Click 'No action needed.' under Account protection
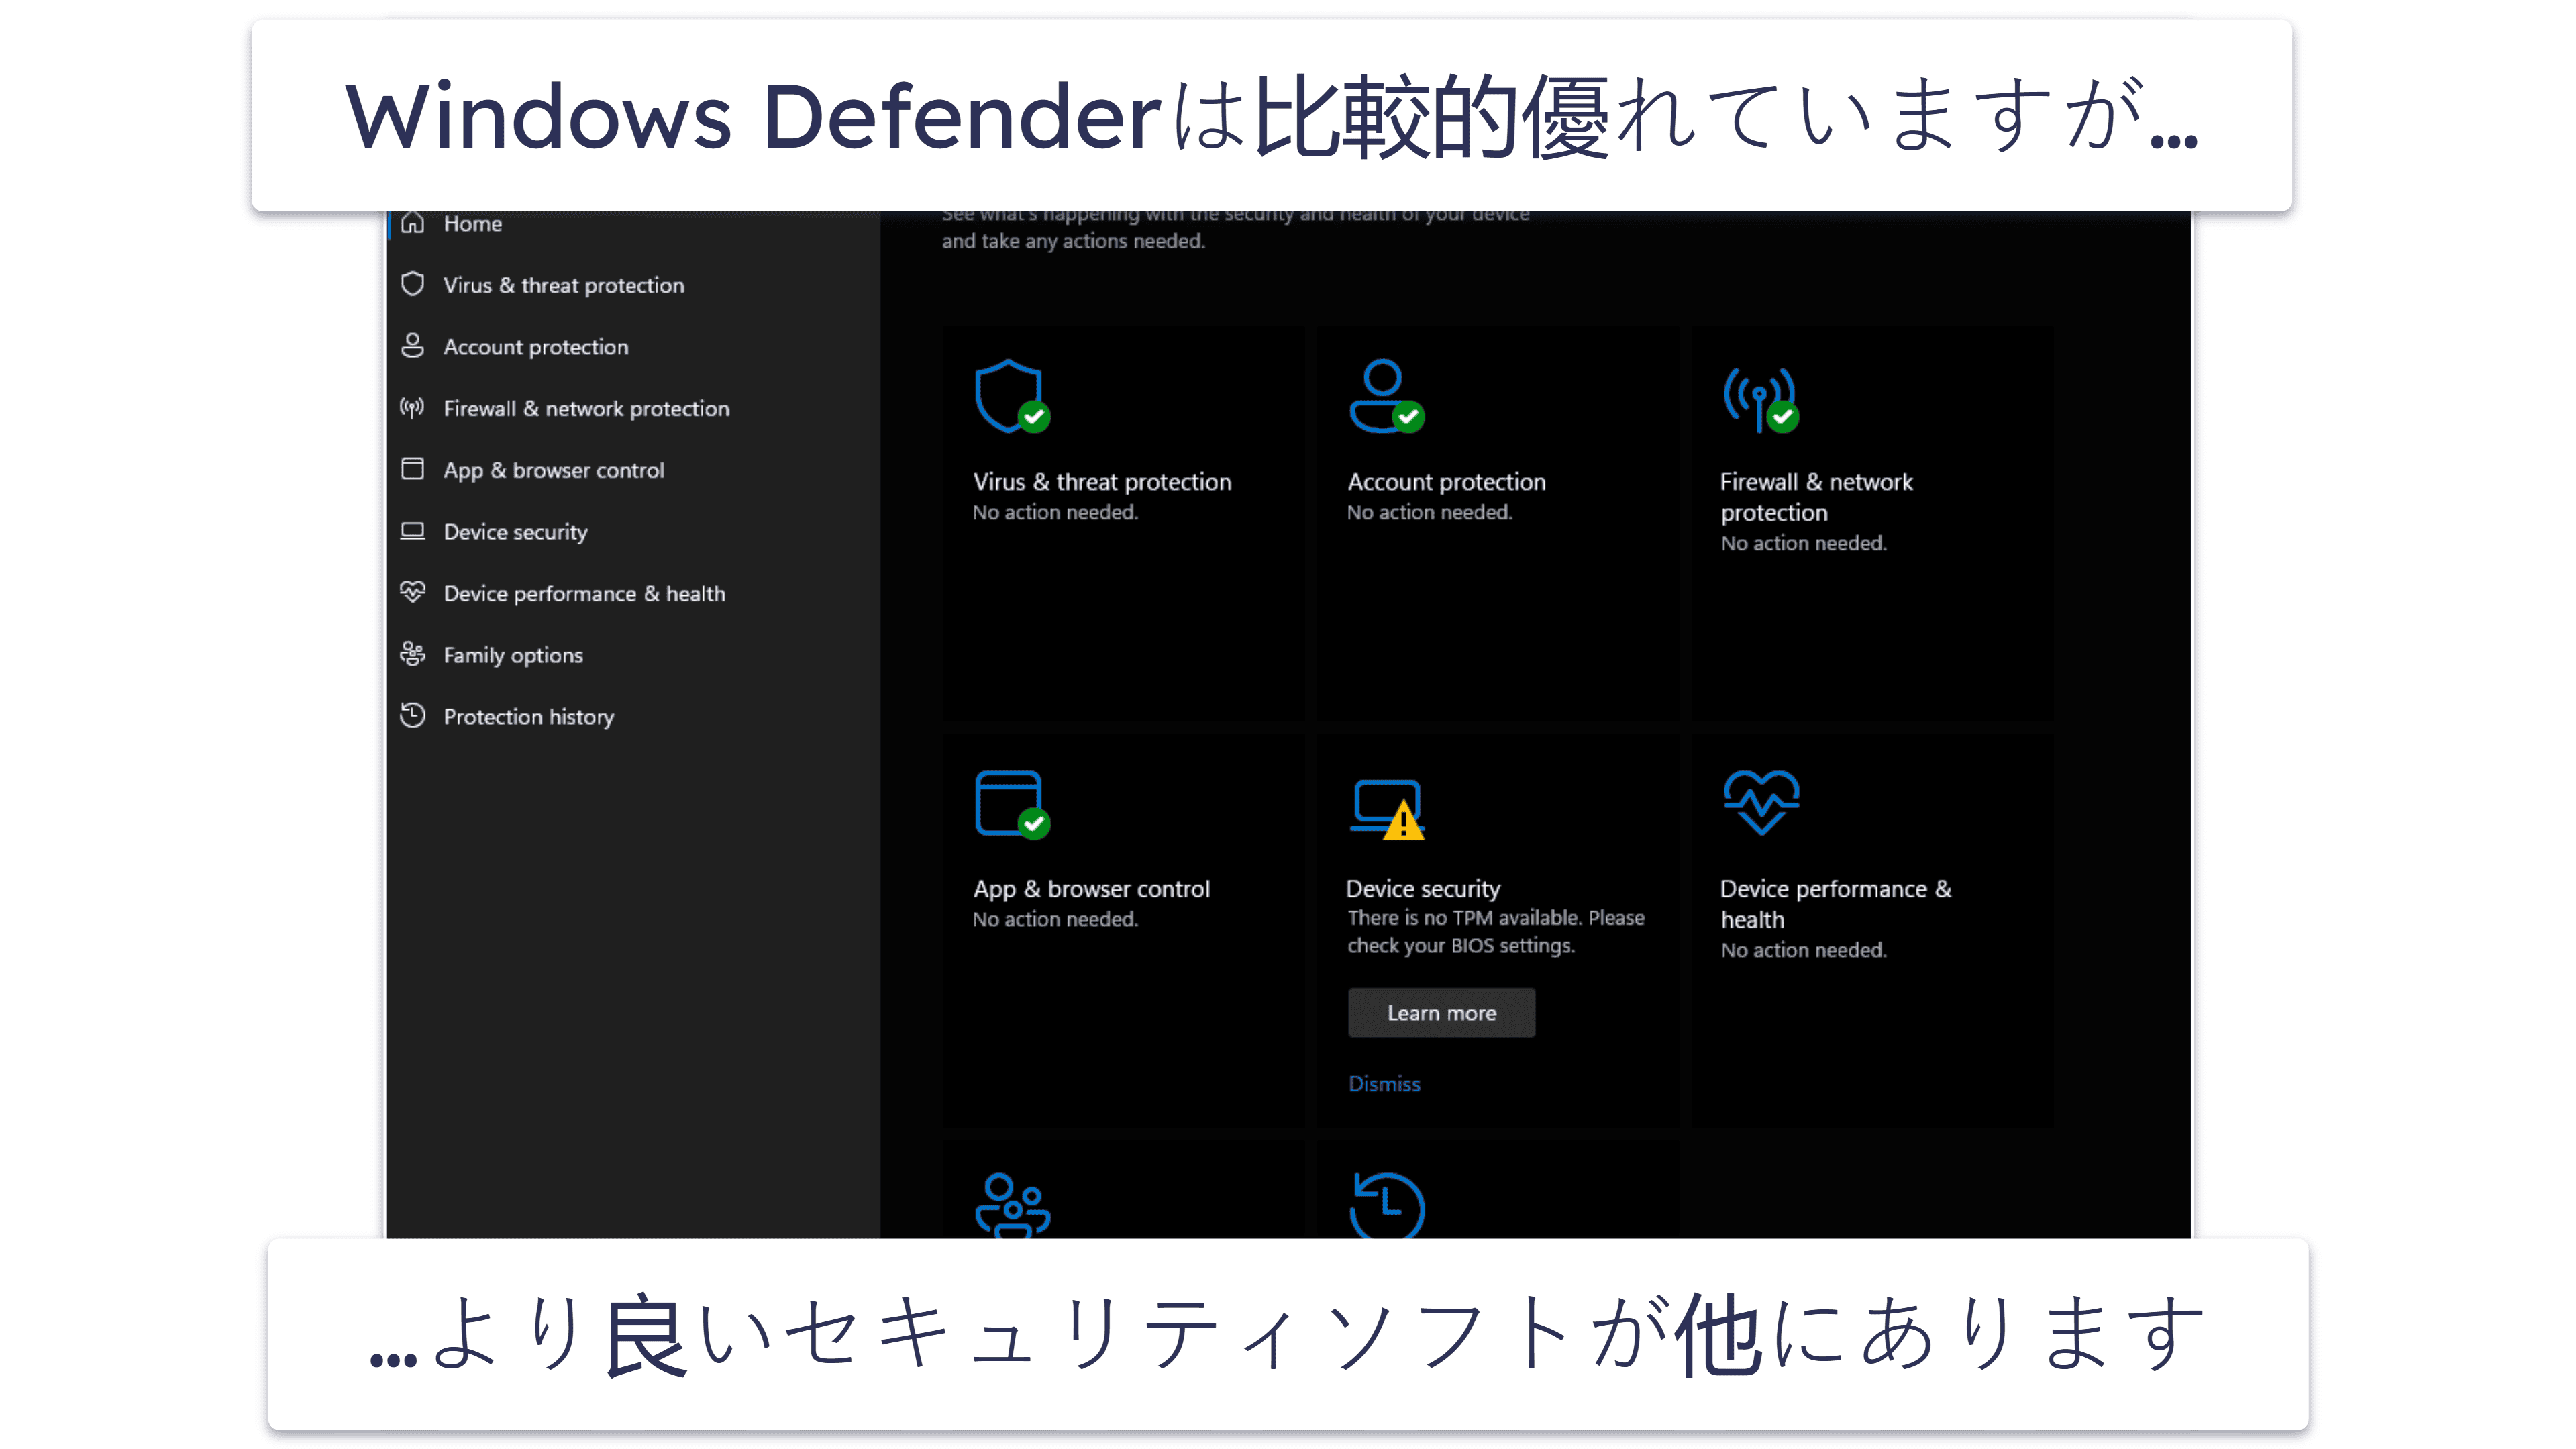 pyautogui.click(x=1429, y=513)
